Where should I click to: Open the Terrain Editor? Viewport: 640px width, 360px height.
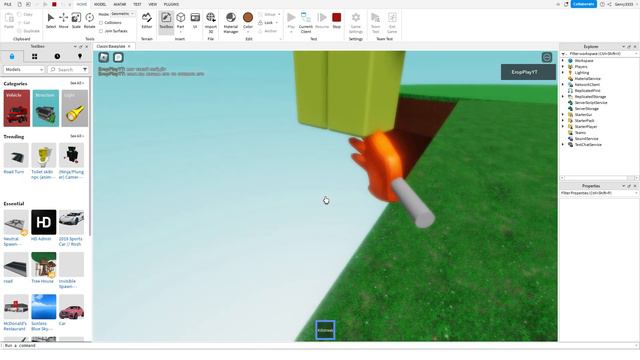coord(147,21)
